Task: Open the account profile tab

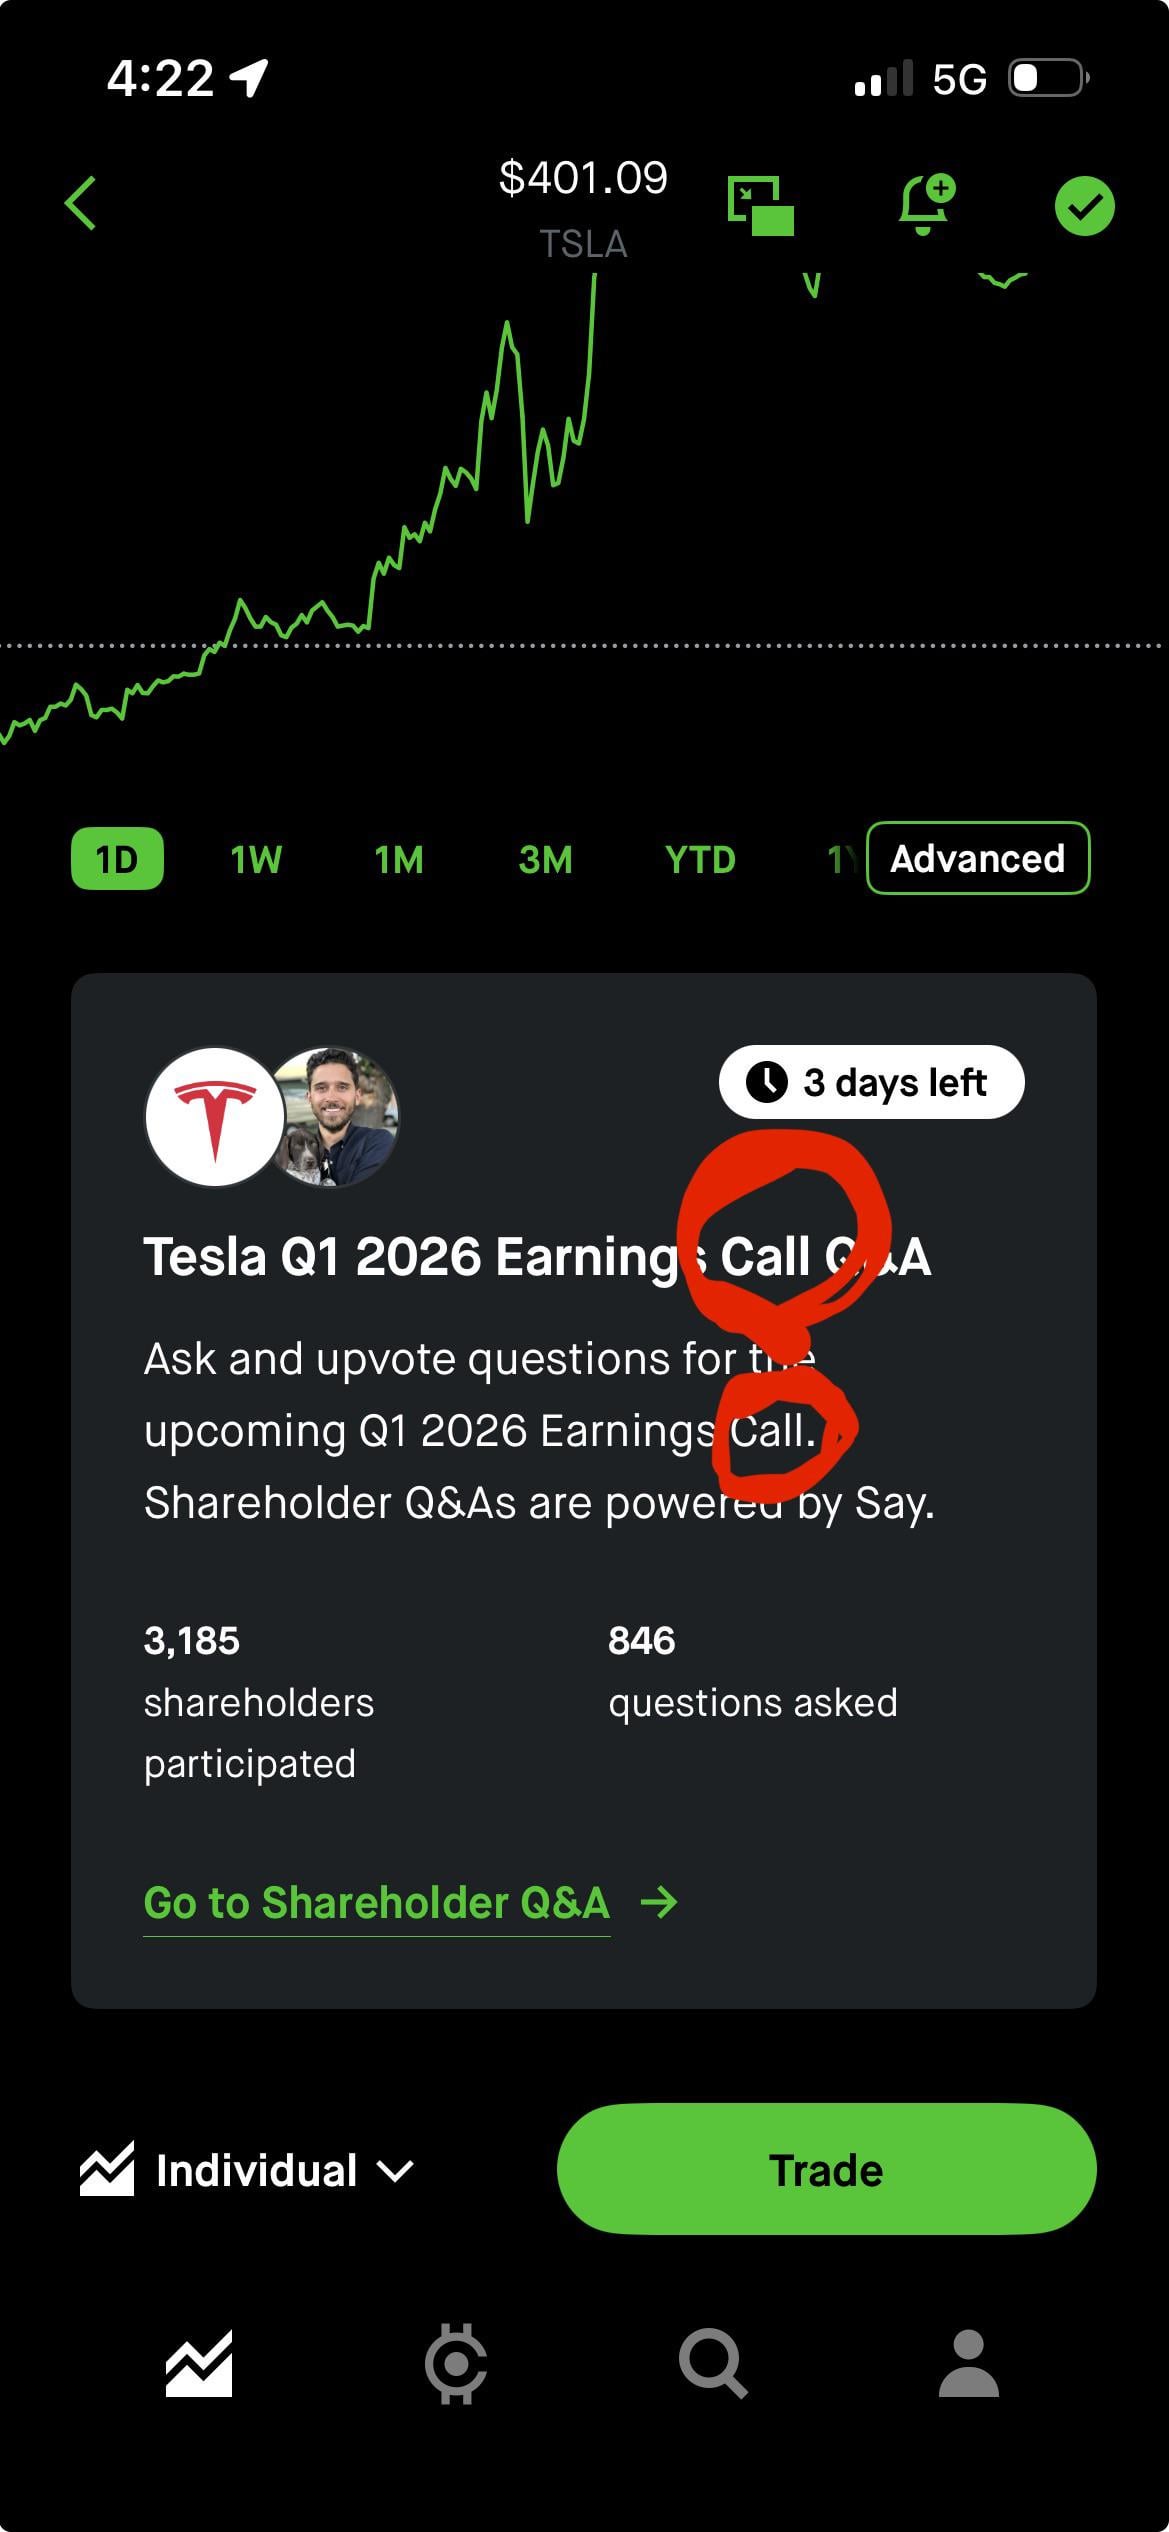Action: tap(969, 2365)
